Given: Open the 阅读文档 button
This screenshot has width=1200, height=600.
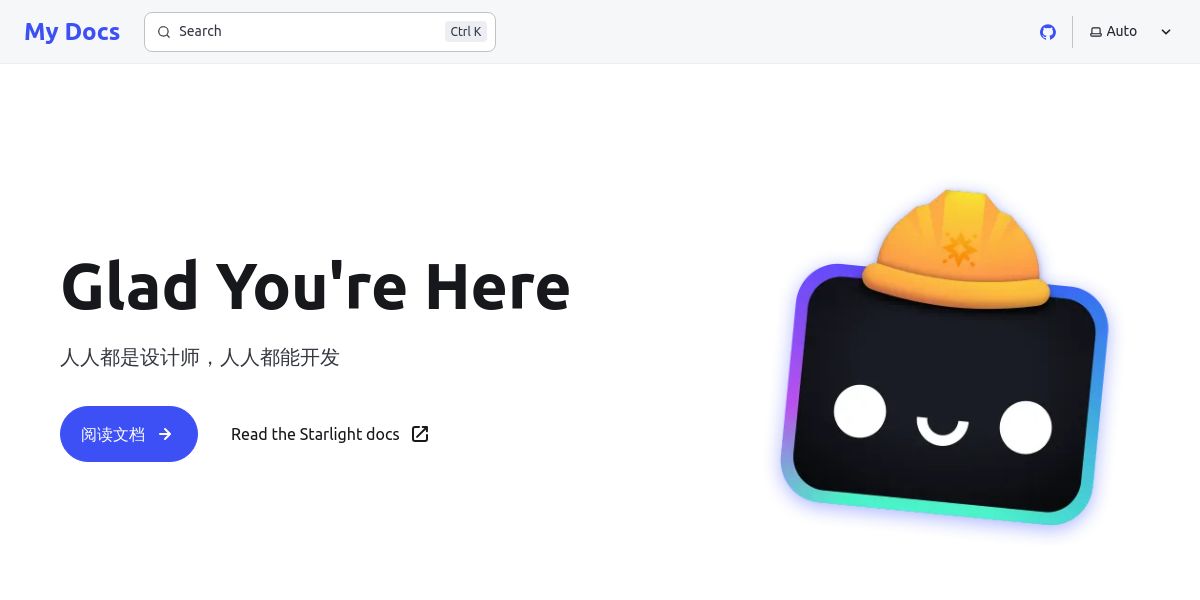Looking at the screenshot, I should [129, 434].
